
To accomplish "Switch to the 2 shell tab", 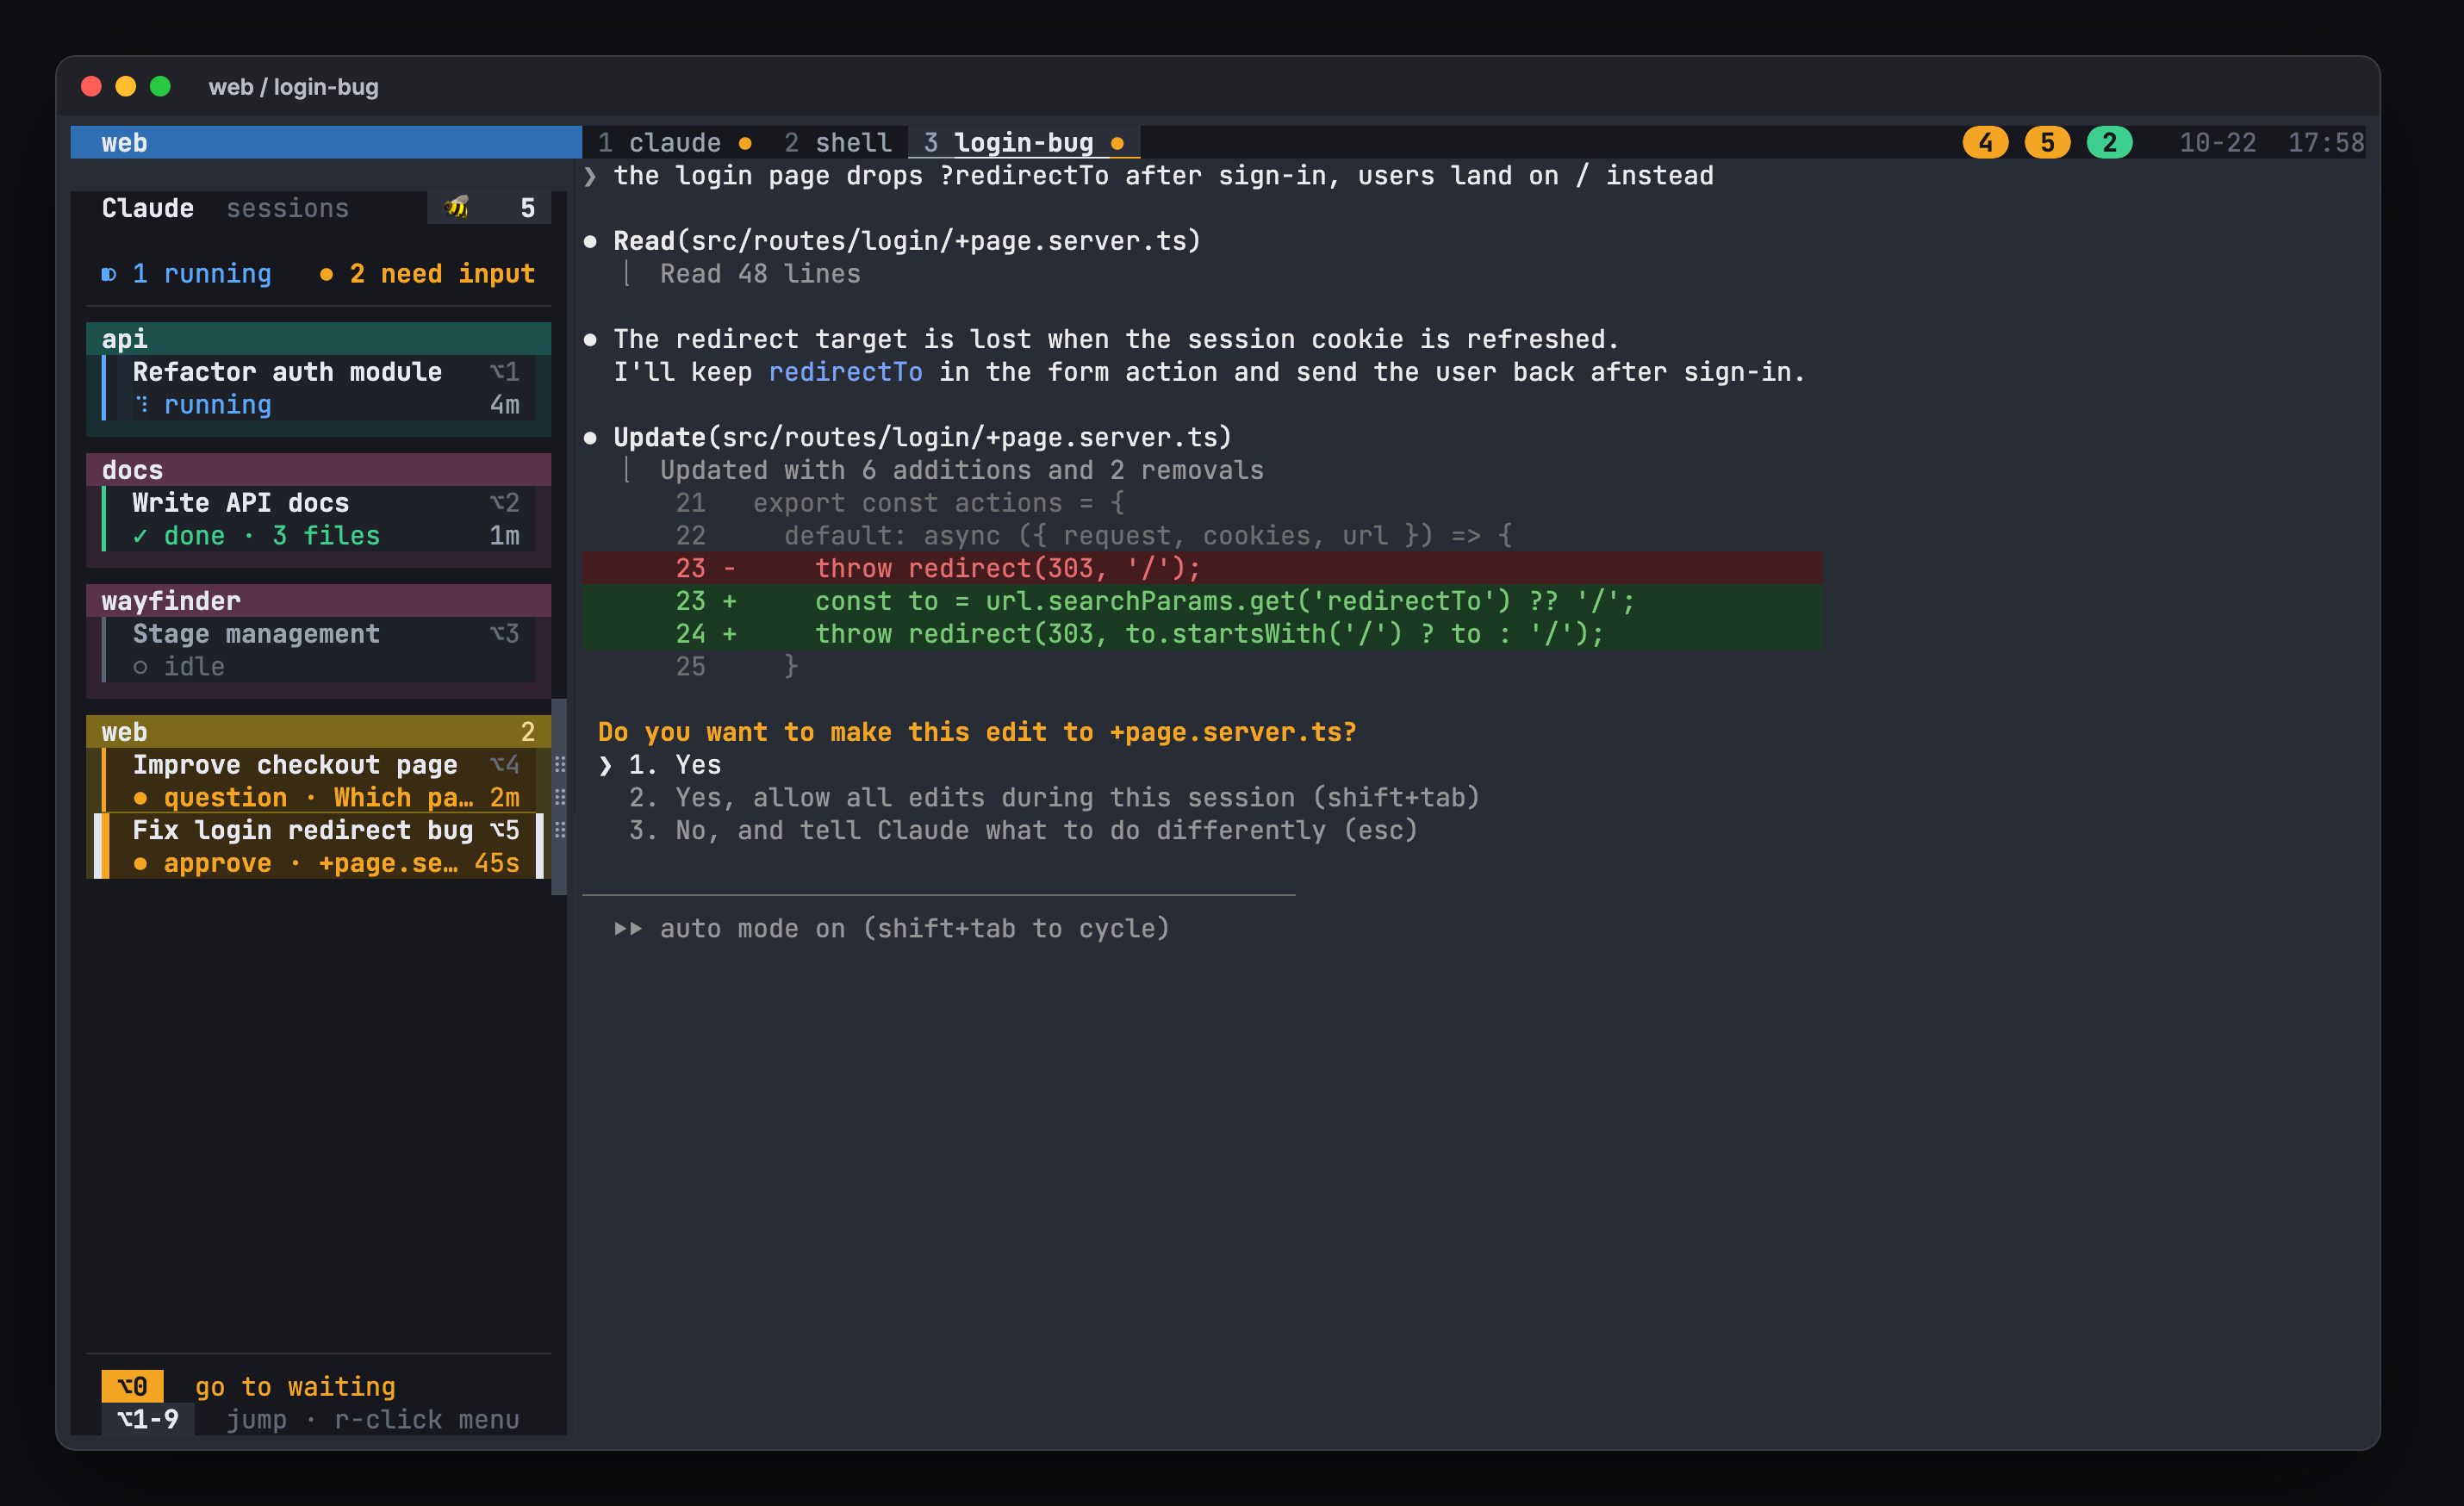I will click(x=838, y=143).
